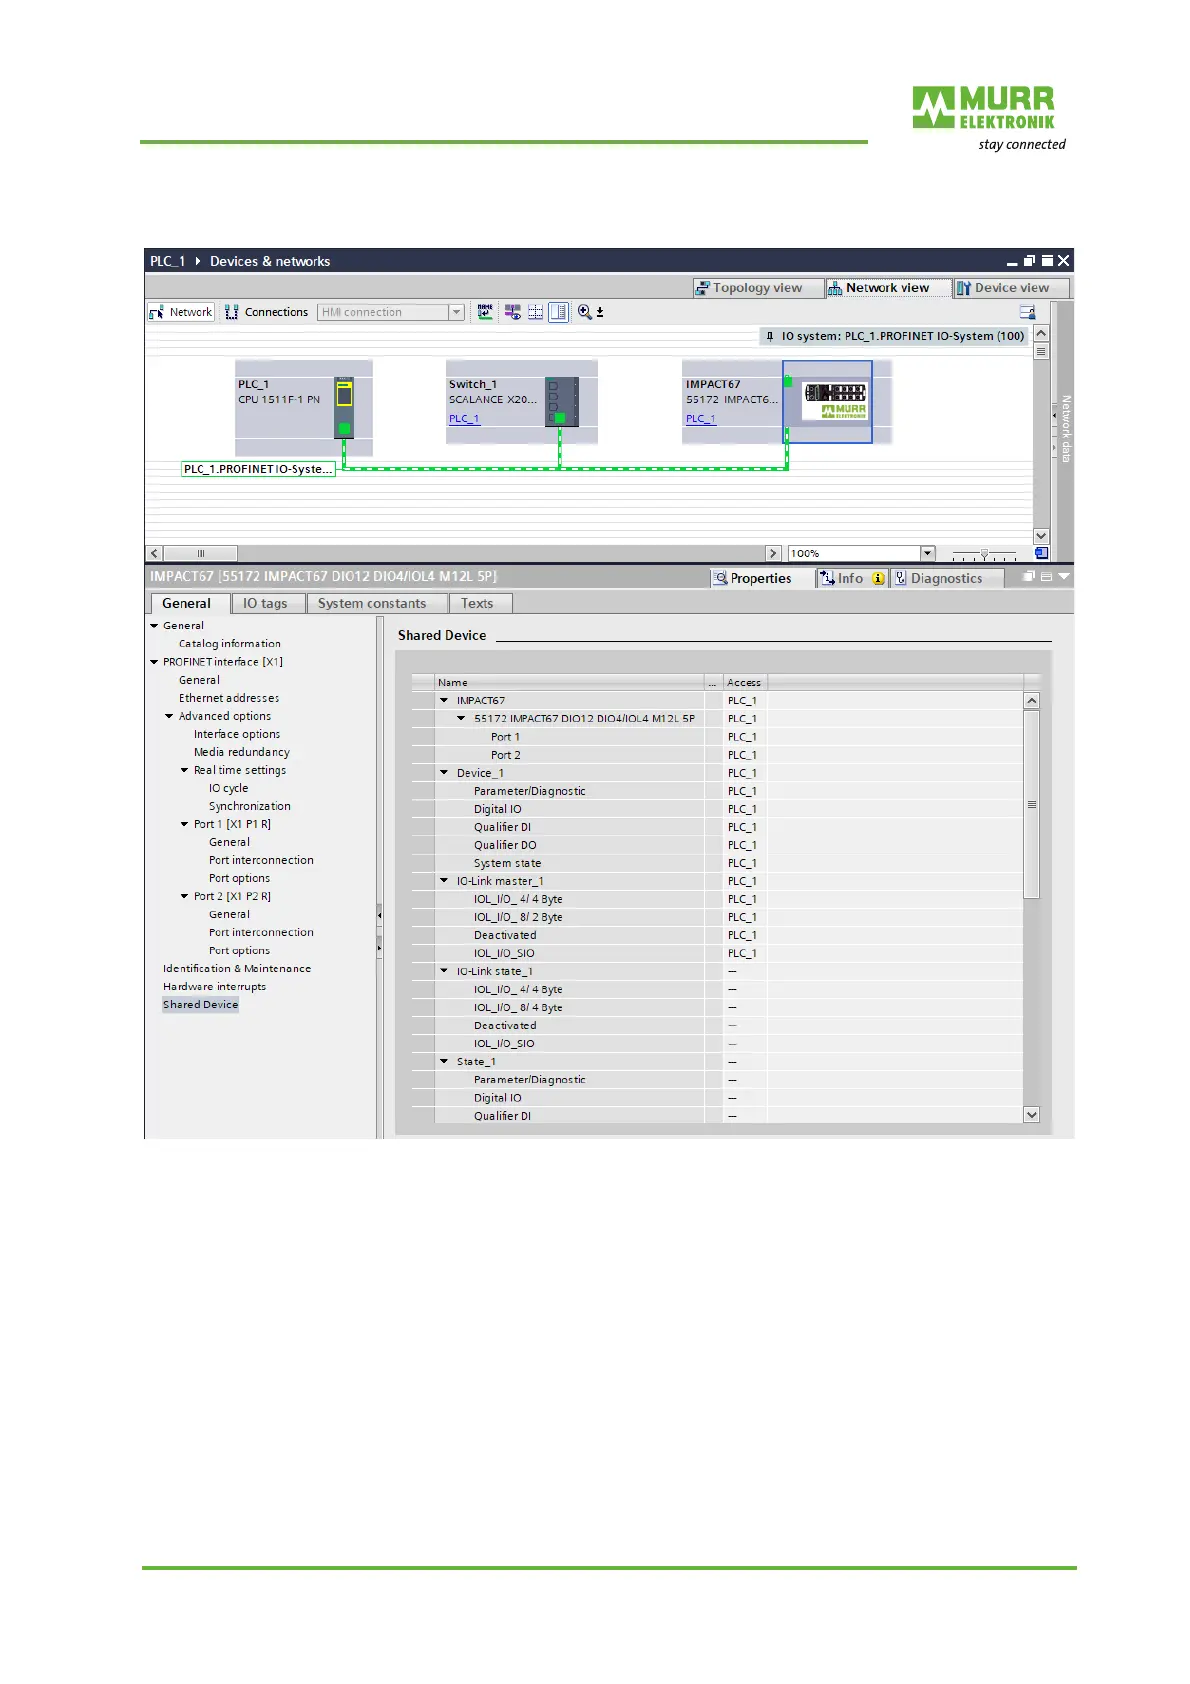Collapse IO-Link state_1 table row

pos(444,970)
